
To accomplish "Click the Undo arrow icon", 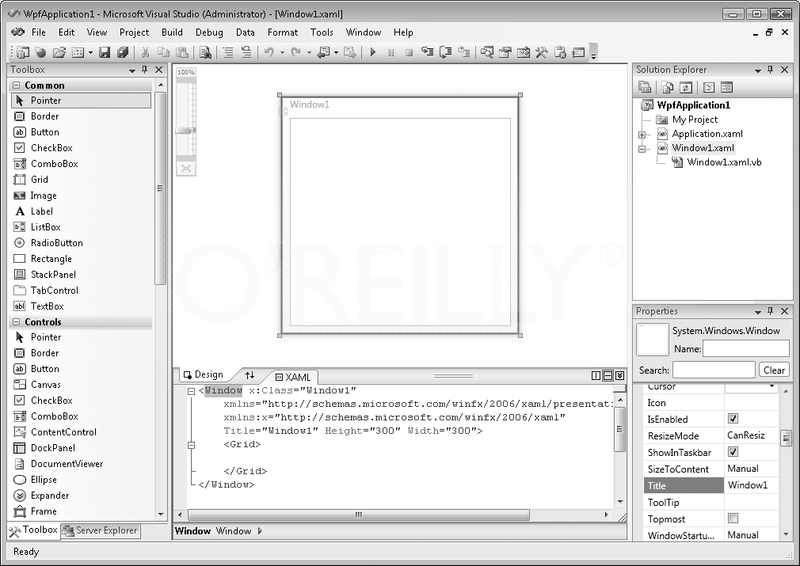I will [269, 52].
